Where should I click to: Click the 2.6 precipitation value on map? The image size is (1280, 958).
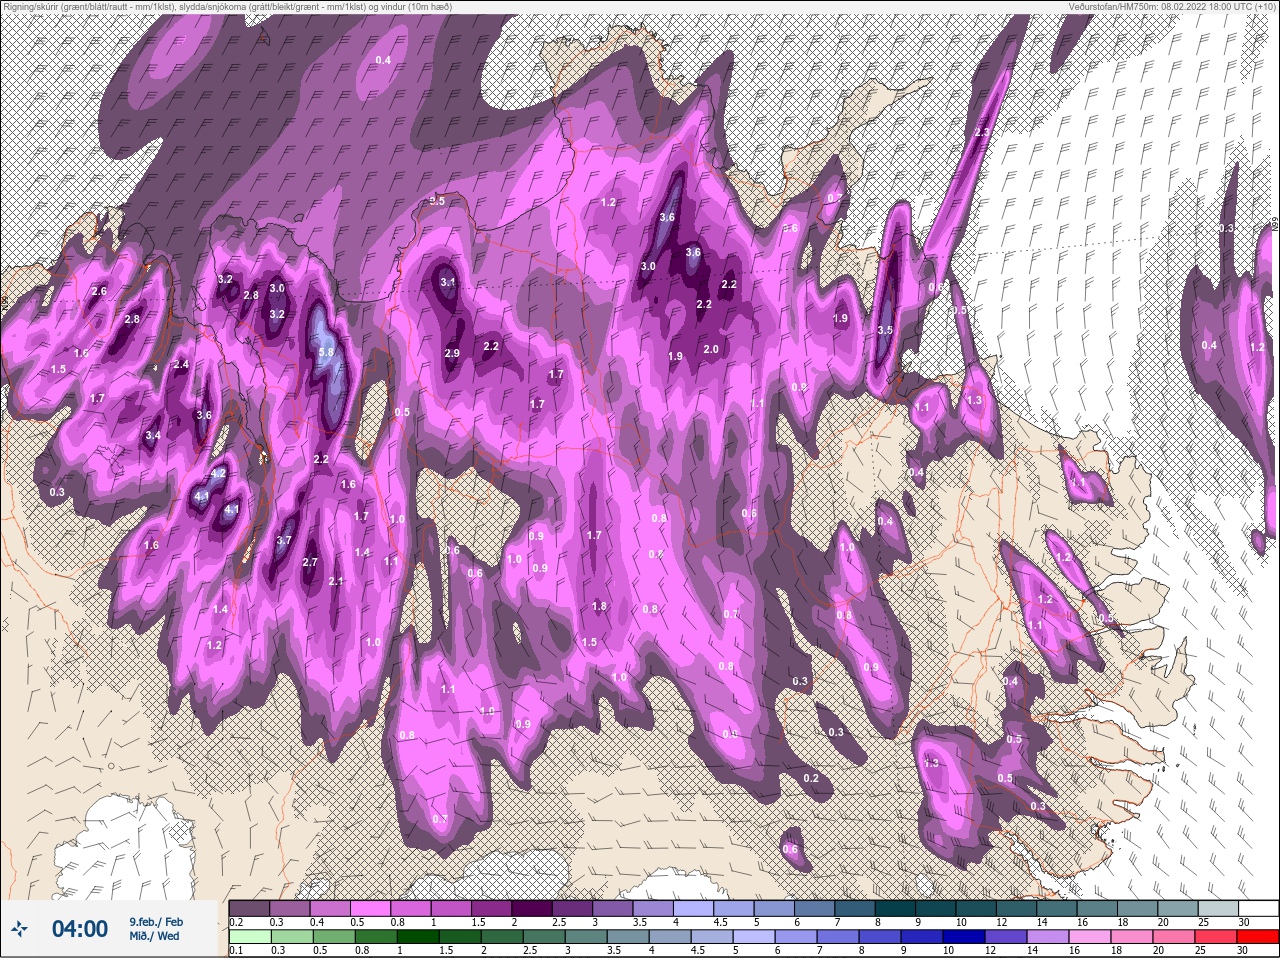99,292
